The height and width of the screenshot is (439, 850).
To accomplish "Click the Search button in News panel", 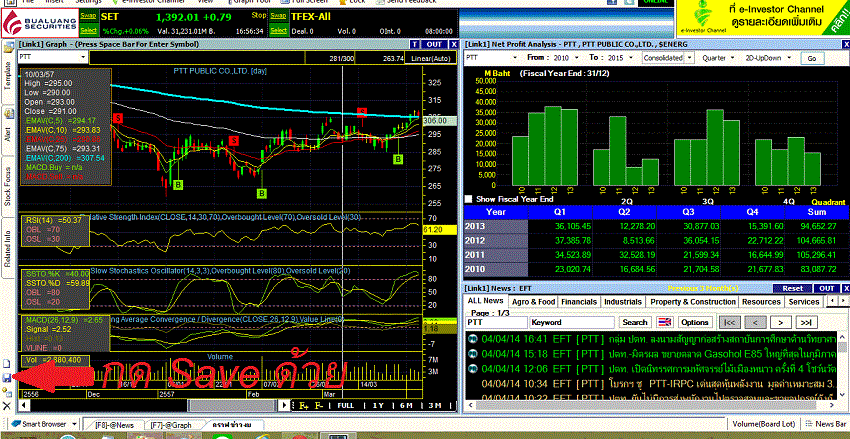I will (x=634, y=322).
